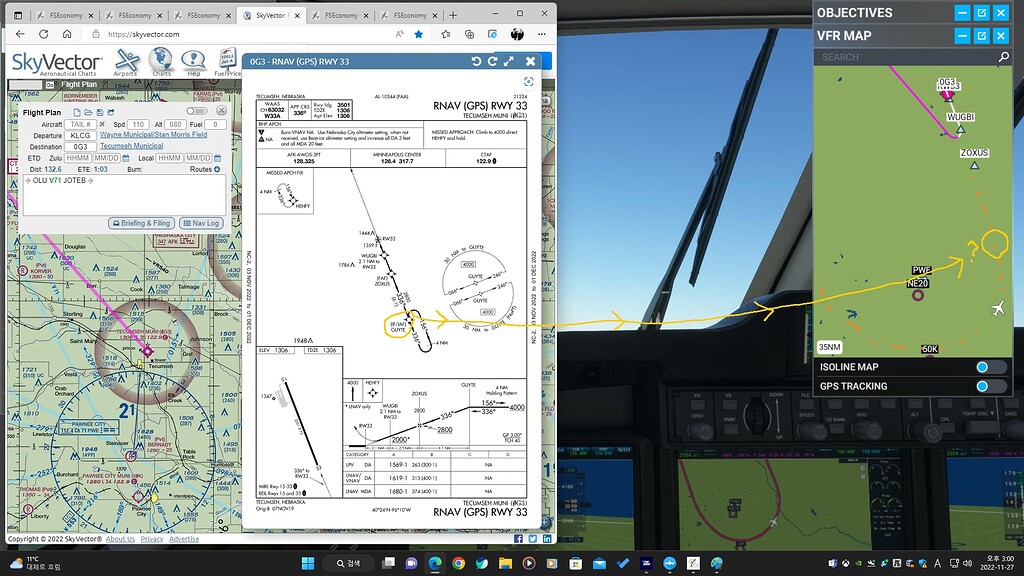This screenshot has width=1024, height=576.
Task: Open the SkyVector Facebook icon
Action: (x=518, y=539)
